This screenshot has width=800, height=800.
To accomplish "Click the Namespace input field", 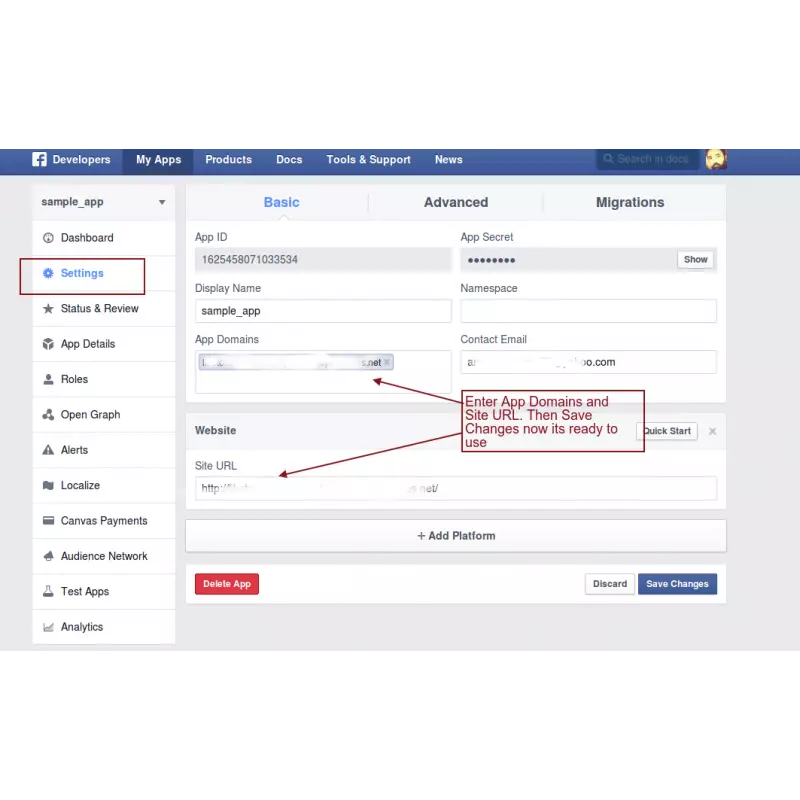I will [x=588, y=311].
